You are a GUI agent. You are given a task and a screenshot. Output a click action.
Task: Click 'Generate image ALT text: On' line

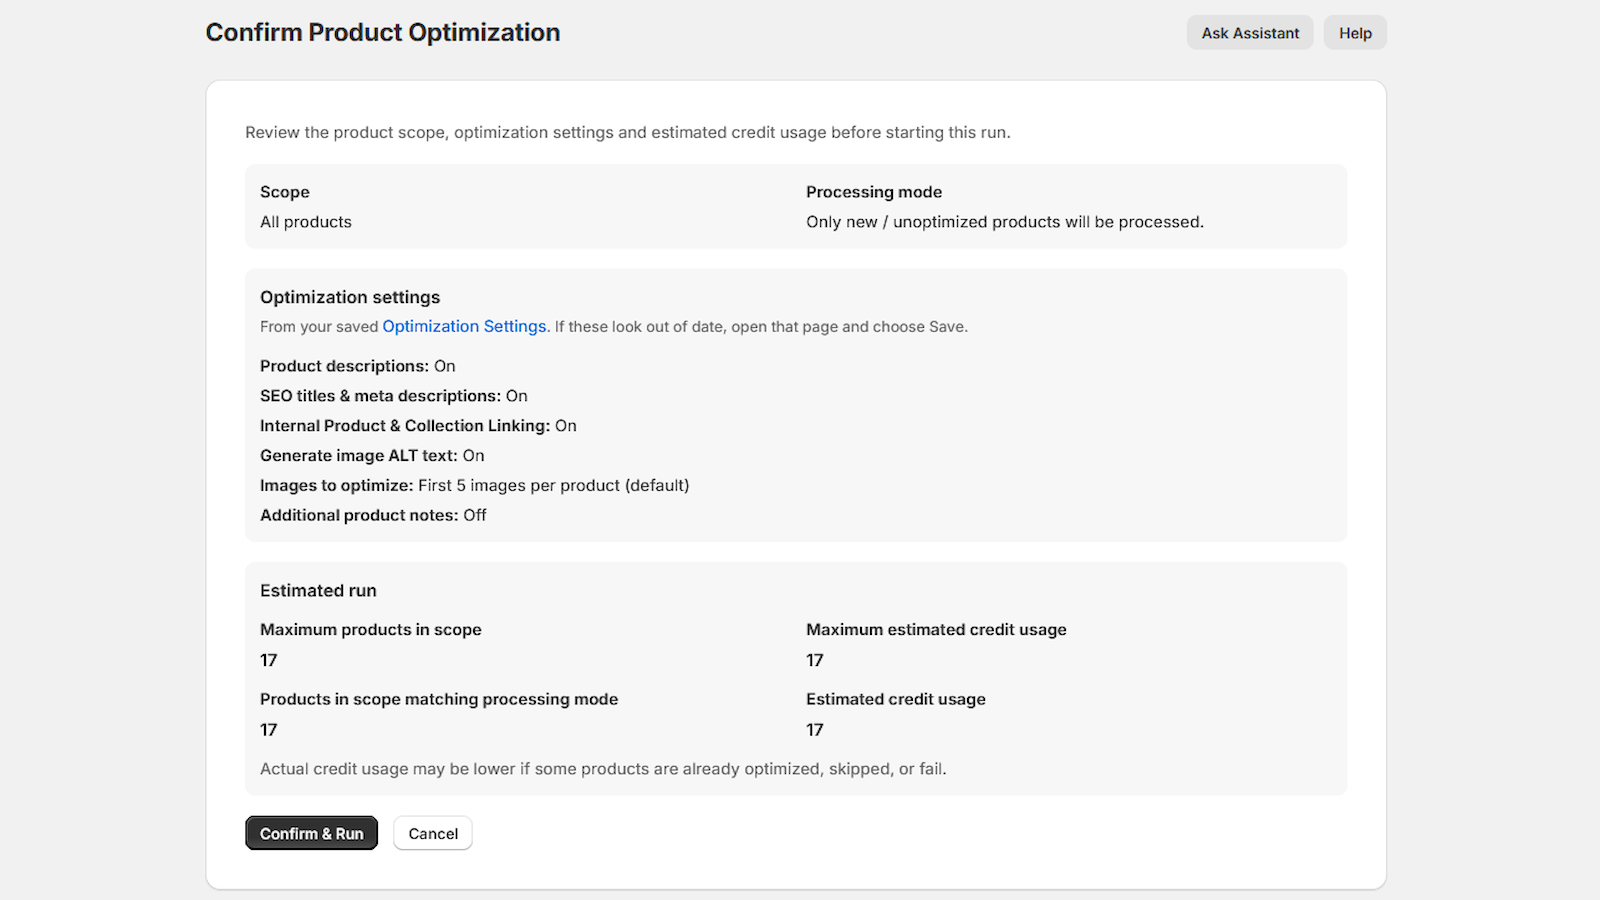[x=372, y=456]
